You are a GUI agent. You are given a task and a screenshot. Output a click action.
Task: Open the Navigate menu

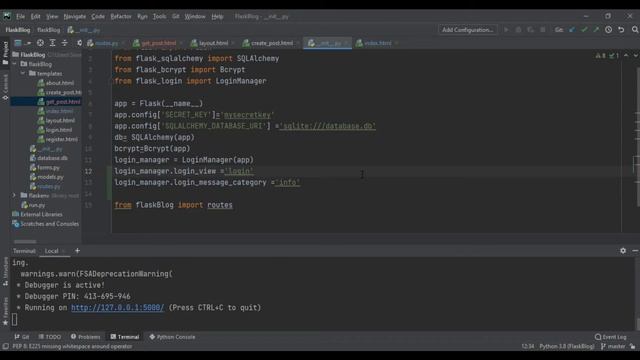point(75,16)
